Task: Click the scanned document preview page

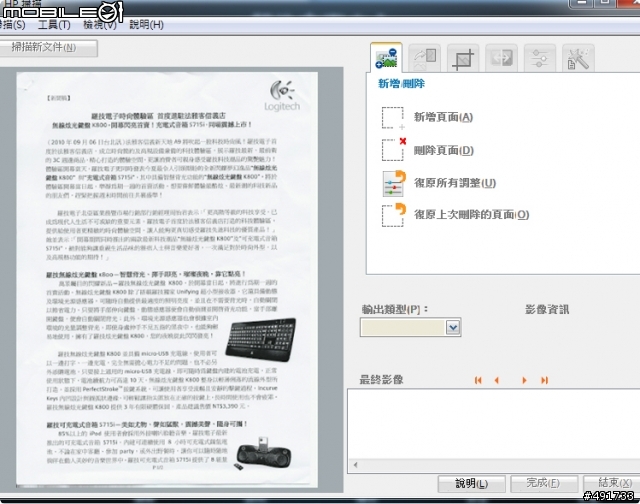Action: 167,279
